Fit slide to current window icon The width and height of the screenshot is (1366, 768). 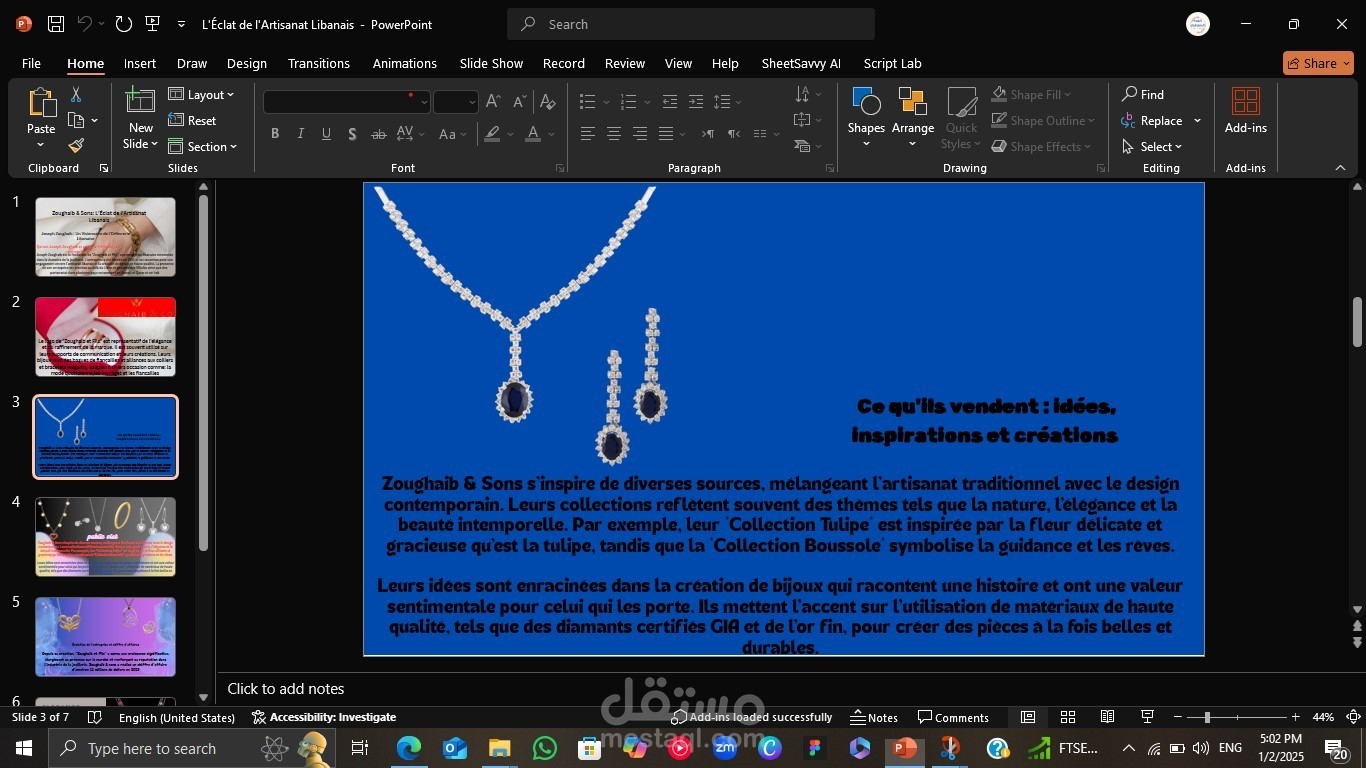1354,717
